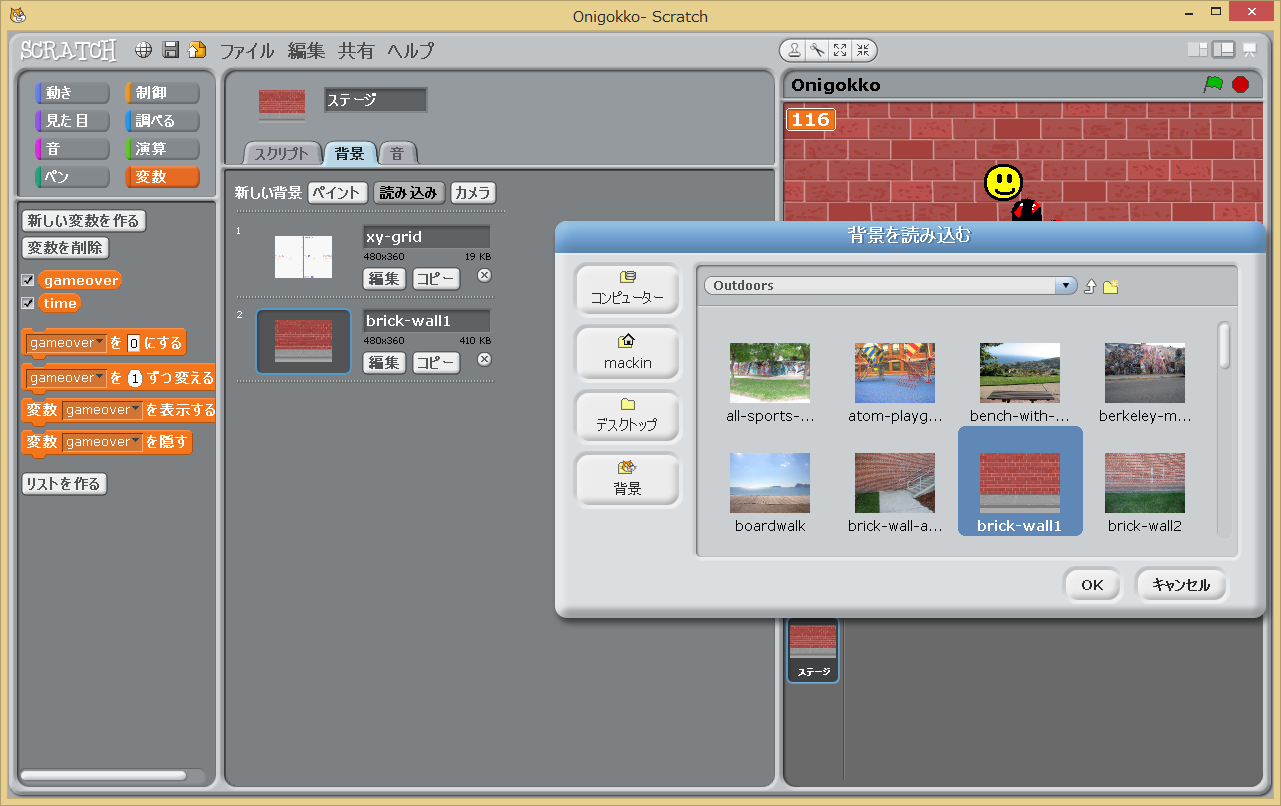The width and height of the screenshot is (1281, 806).
Task: Select the ステージ thumbnail in sprite list
Action: (x=813, y=650)
